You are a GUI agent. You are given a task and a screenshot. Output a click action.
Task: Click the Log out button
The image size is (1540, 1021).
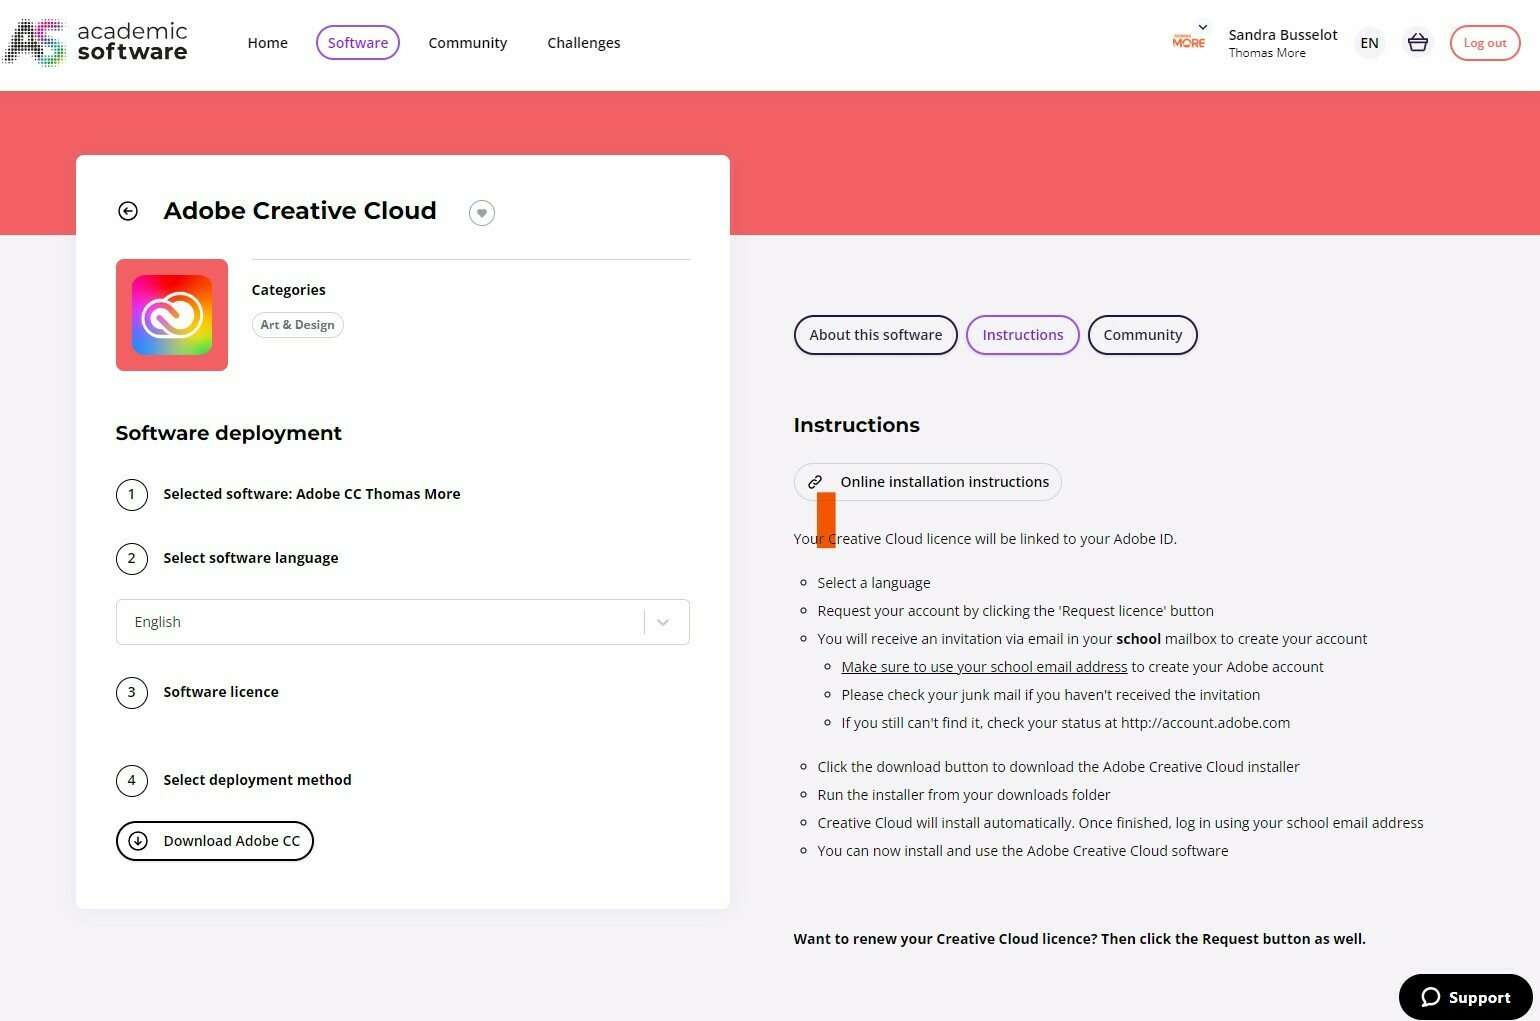[1485, 43]
